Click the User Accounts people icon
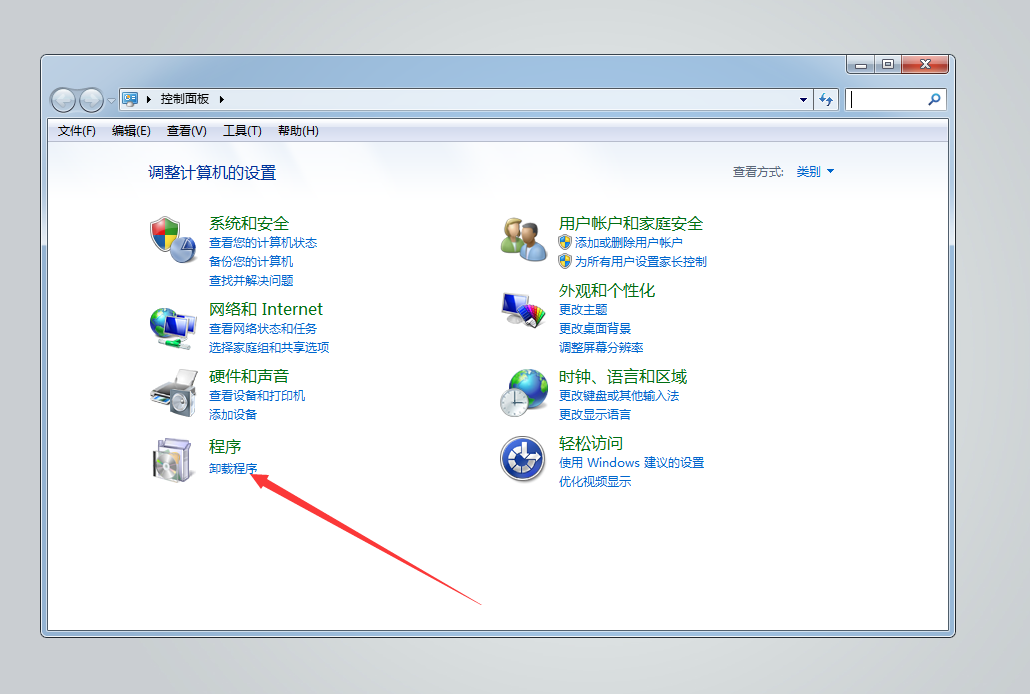This screenshot has width=1030, height=694. [522, 240]
